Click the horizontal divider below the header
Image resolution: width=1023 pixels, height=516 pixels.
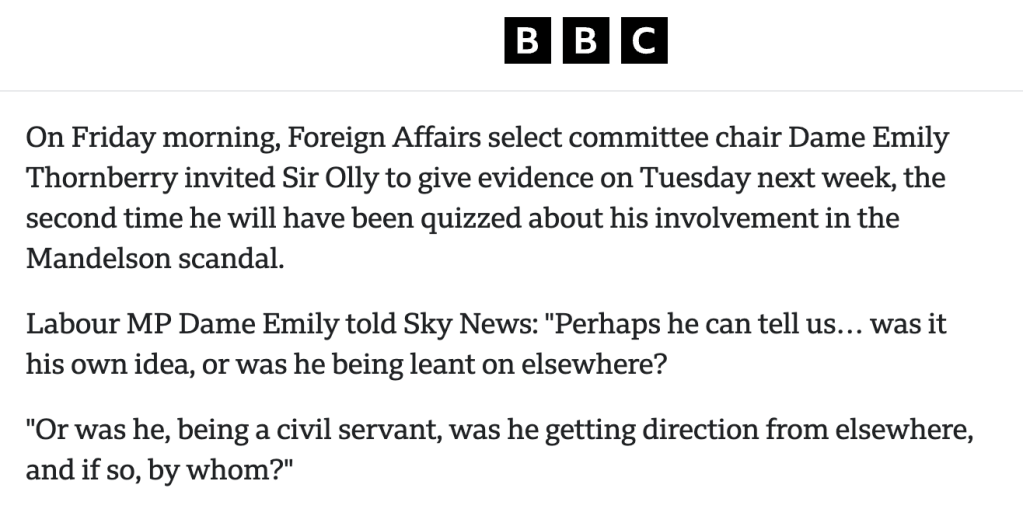(511, 91)
